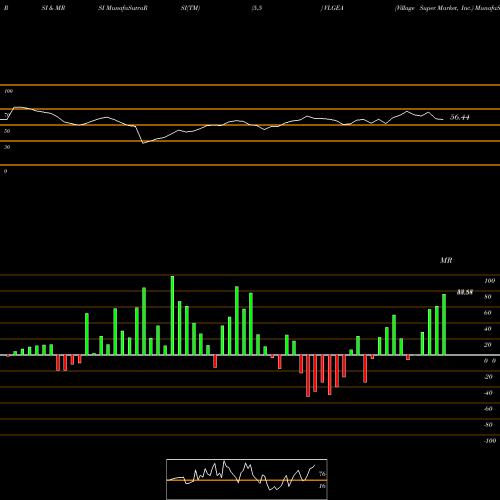500x500 pixels.
Task: Click the 0 label below the RSI panel
Action: (x=5, y=171)
